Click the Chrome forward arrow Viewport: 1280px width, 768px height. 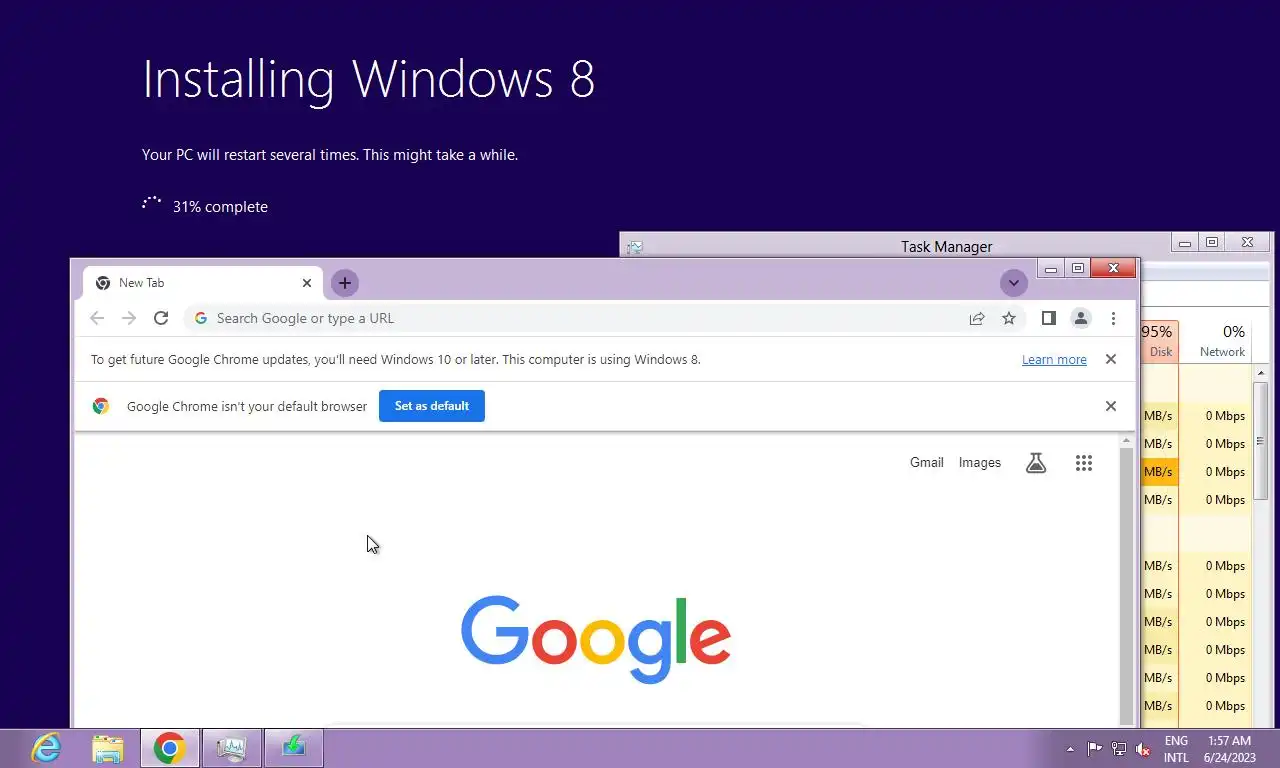(x=129, y=318)
